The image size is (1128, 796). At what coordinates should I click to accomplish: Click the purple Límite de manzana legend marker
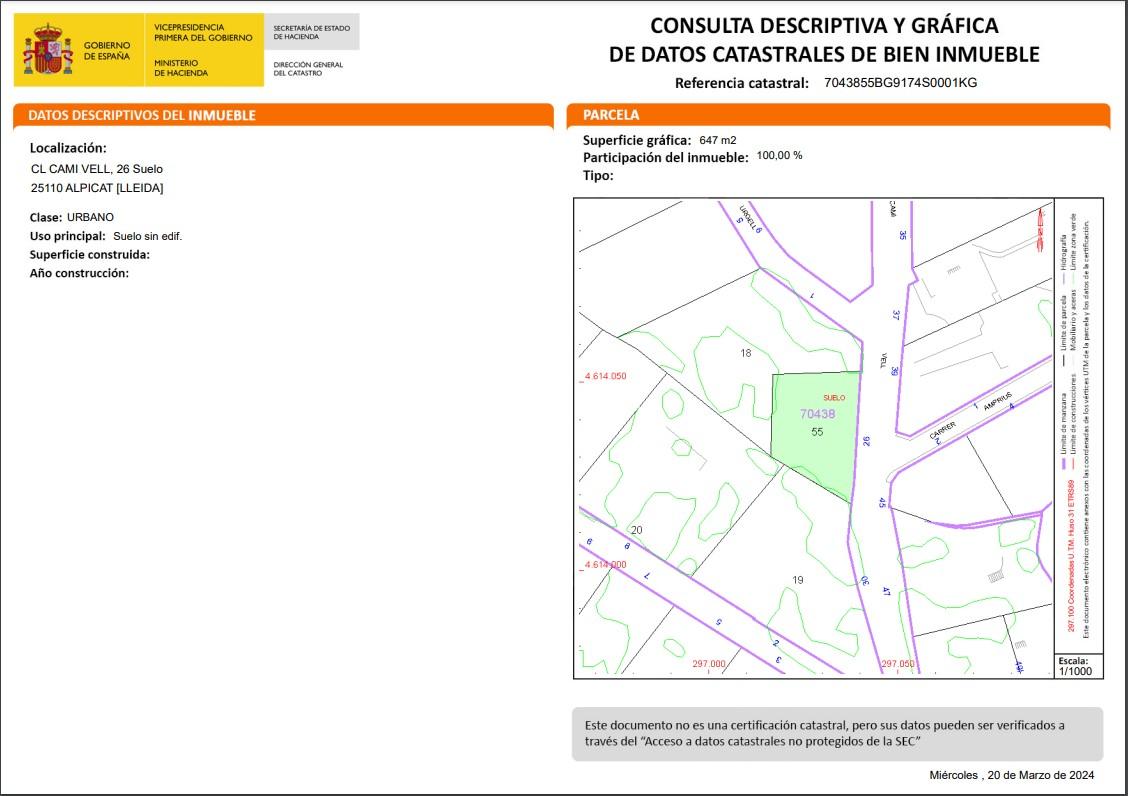click(1064, 463)
